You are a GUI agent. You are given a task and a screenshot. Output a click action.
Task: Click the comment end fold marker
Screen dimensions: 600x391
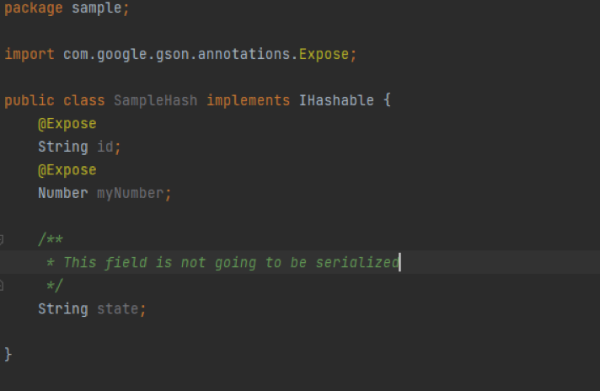tap(2, 286)
